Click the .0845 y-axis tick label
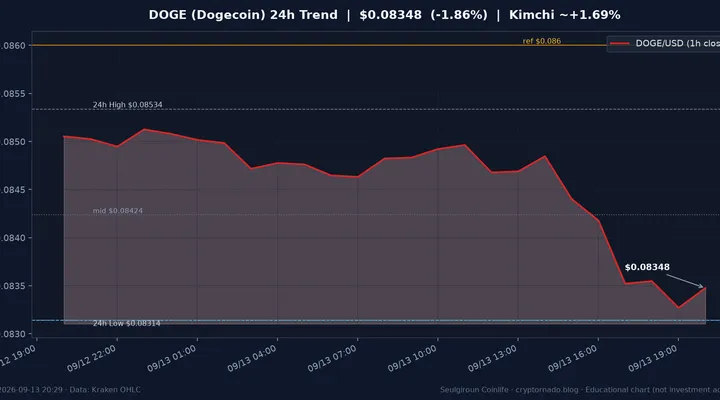The width and height of the screenshot is (720, 400). [13, 190]
